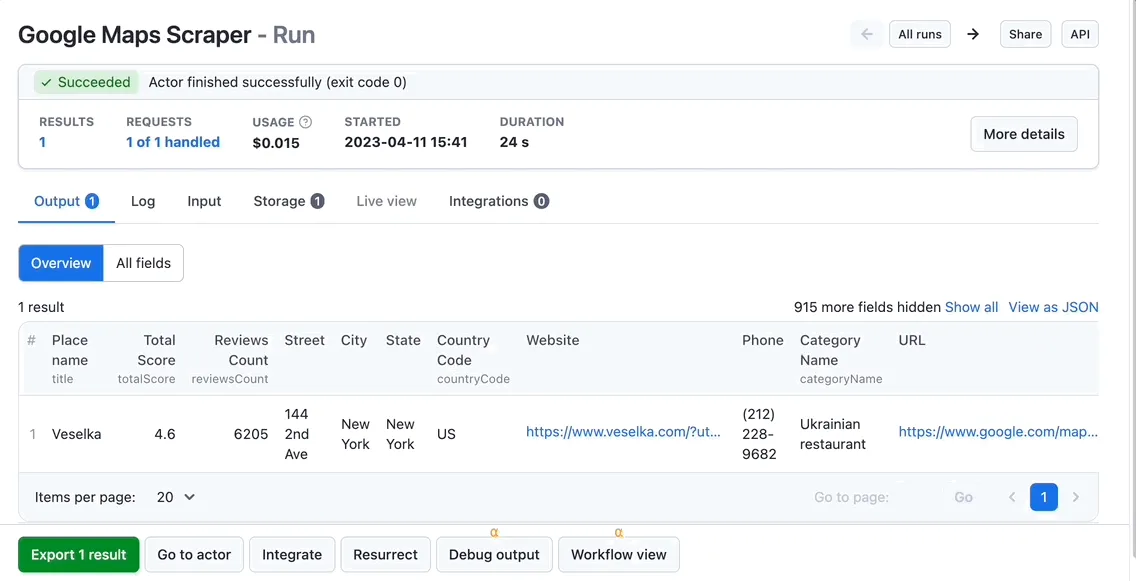Image resolution: width=1136 pixels, height=581 pixels.
Task: Click the Veselka place name cell
Action: coord(76,435)
